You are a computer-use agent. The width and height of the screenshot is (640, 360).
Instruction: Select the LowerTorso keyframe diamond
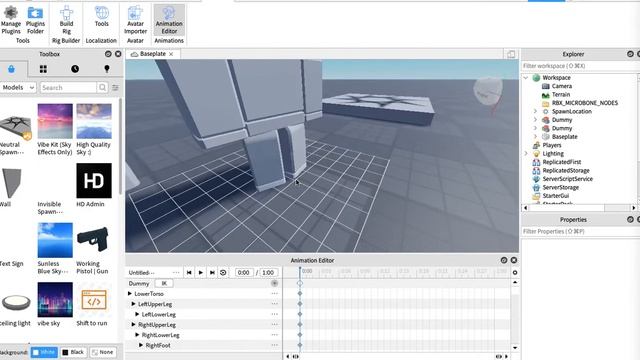tap(300, 294)
